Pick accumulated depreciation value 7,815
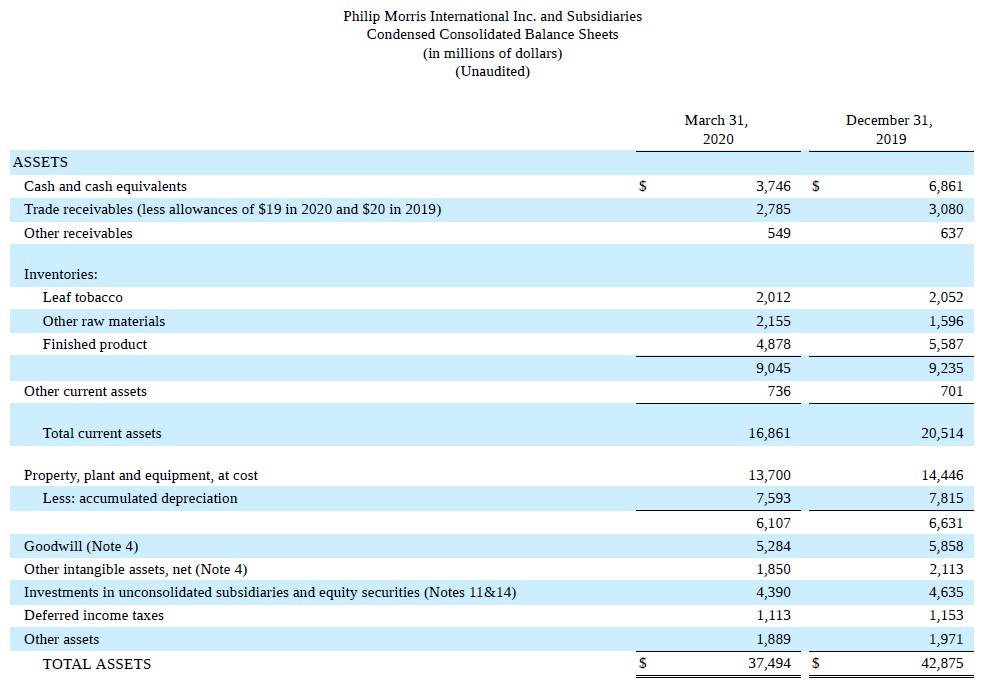This screenshot has width=985, height=686. 946,499
